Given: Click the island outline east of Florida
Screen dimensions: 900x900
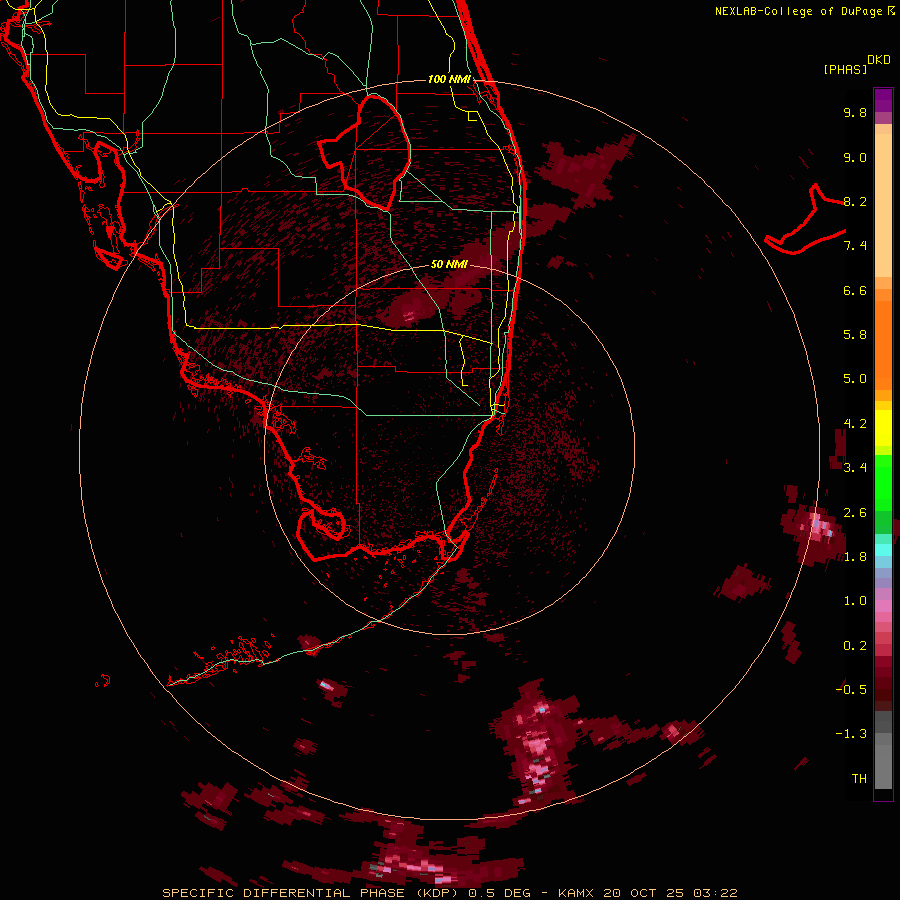Looking at the screenshot, I should click(x=806, y=221).
